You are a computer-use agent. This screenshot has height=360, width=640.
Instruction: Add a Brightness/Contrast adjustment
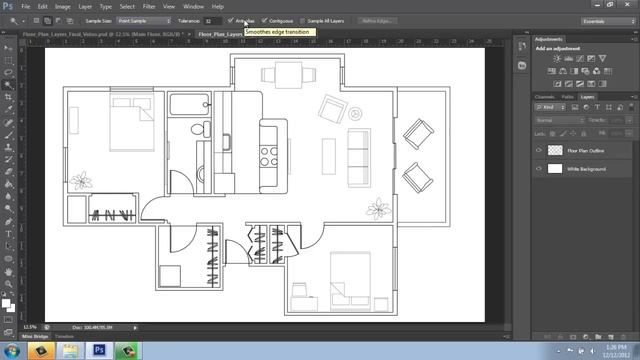[x=557, y=59]
